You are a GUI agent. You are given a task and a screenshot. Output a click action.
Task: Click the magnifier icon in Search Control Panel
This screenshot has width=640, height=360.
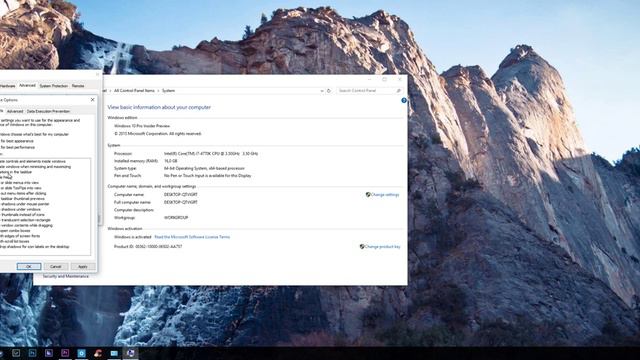click(x=399, y=91)
